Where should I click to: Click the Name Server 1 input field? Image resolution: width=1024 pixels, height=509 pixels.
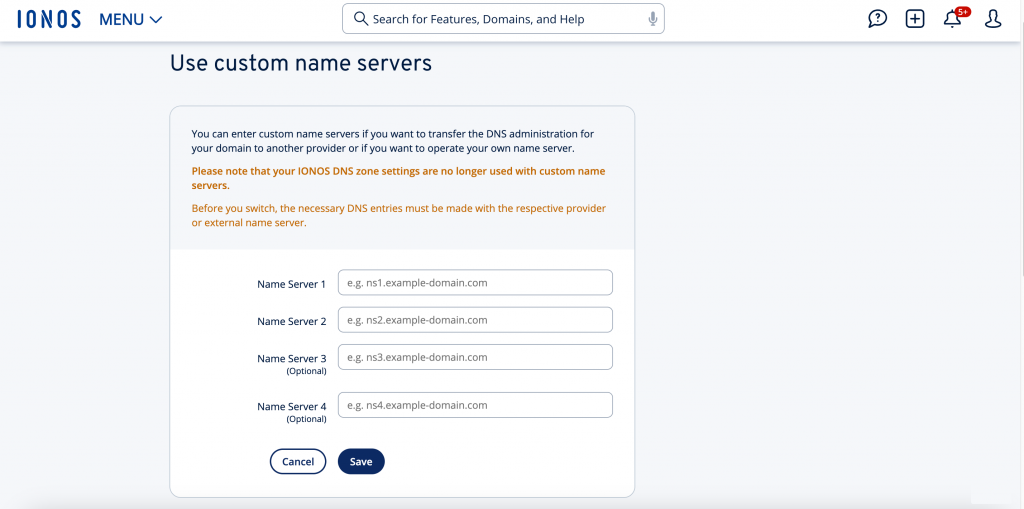[475, 283]
